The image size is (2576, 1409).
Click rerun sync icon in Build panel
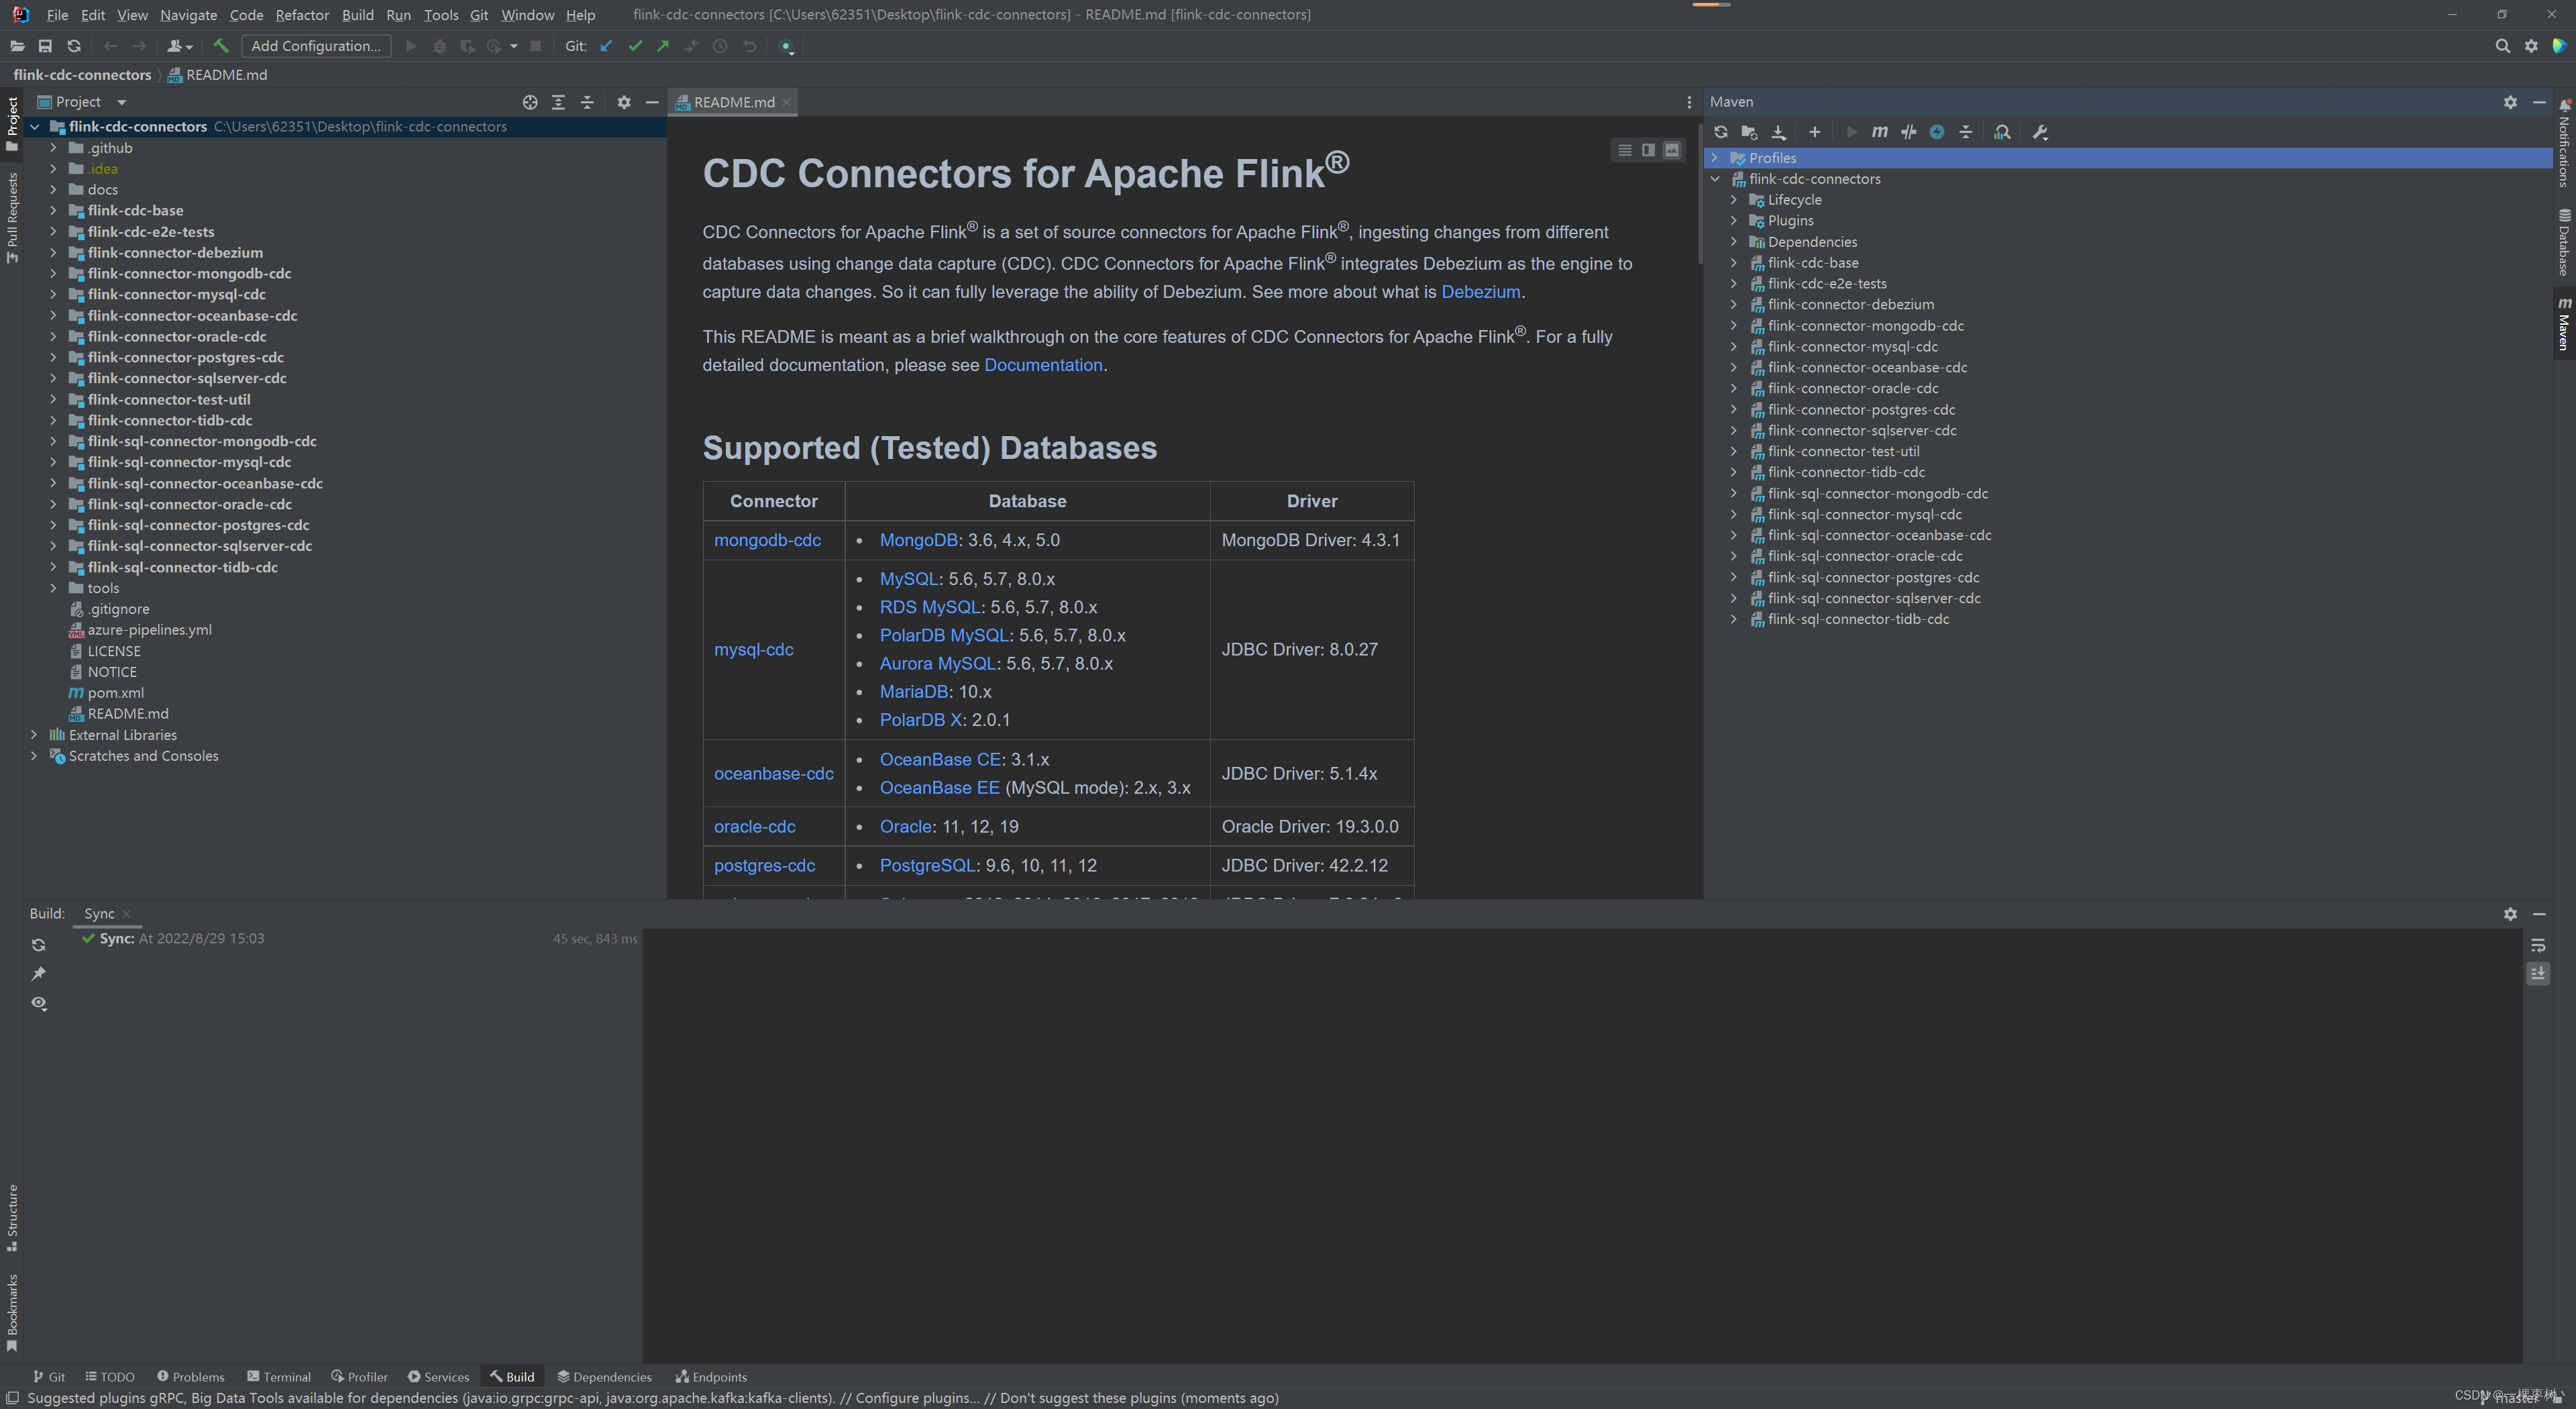(x=38, y=945)
